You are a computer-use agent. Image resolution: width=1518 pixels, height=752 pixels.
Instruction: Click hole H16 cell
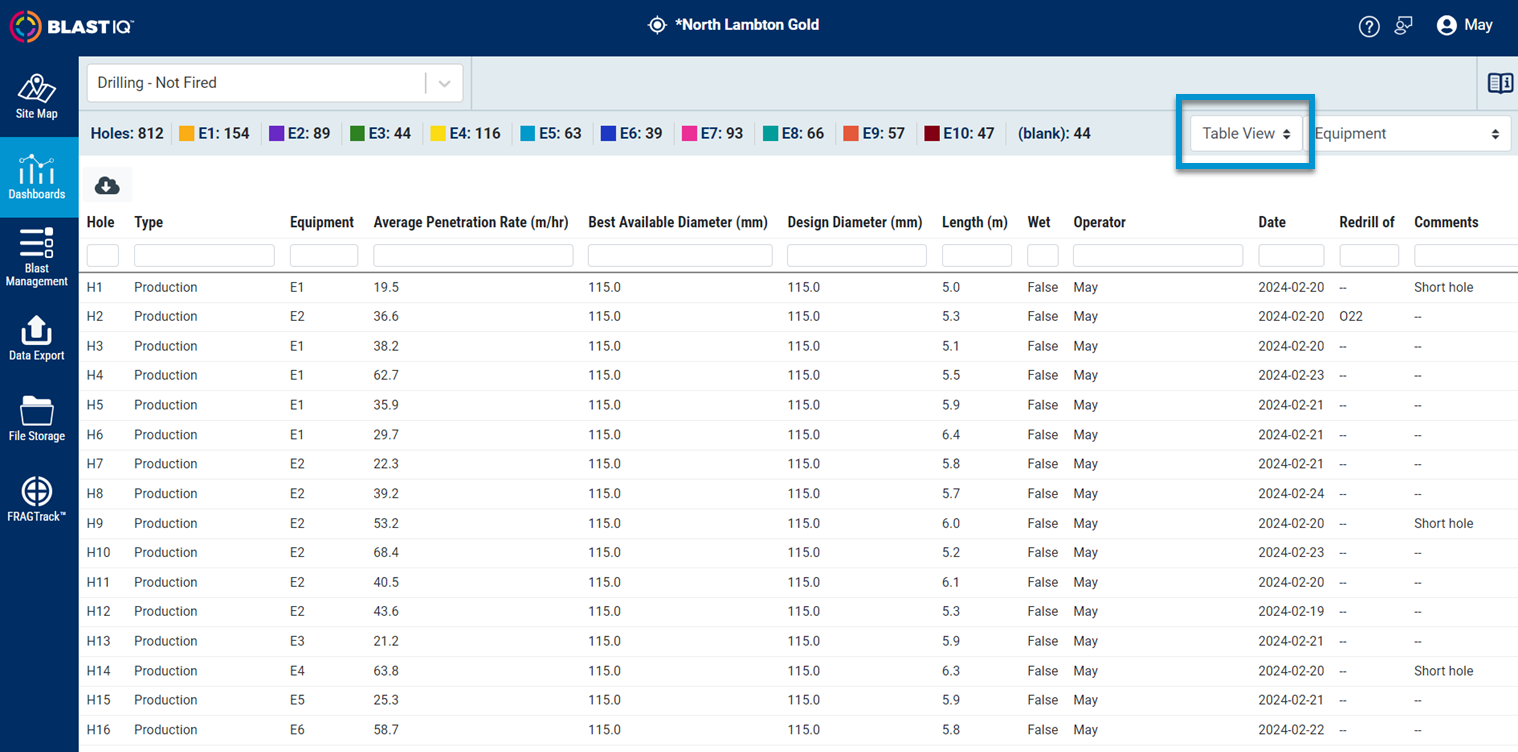99,730
